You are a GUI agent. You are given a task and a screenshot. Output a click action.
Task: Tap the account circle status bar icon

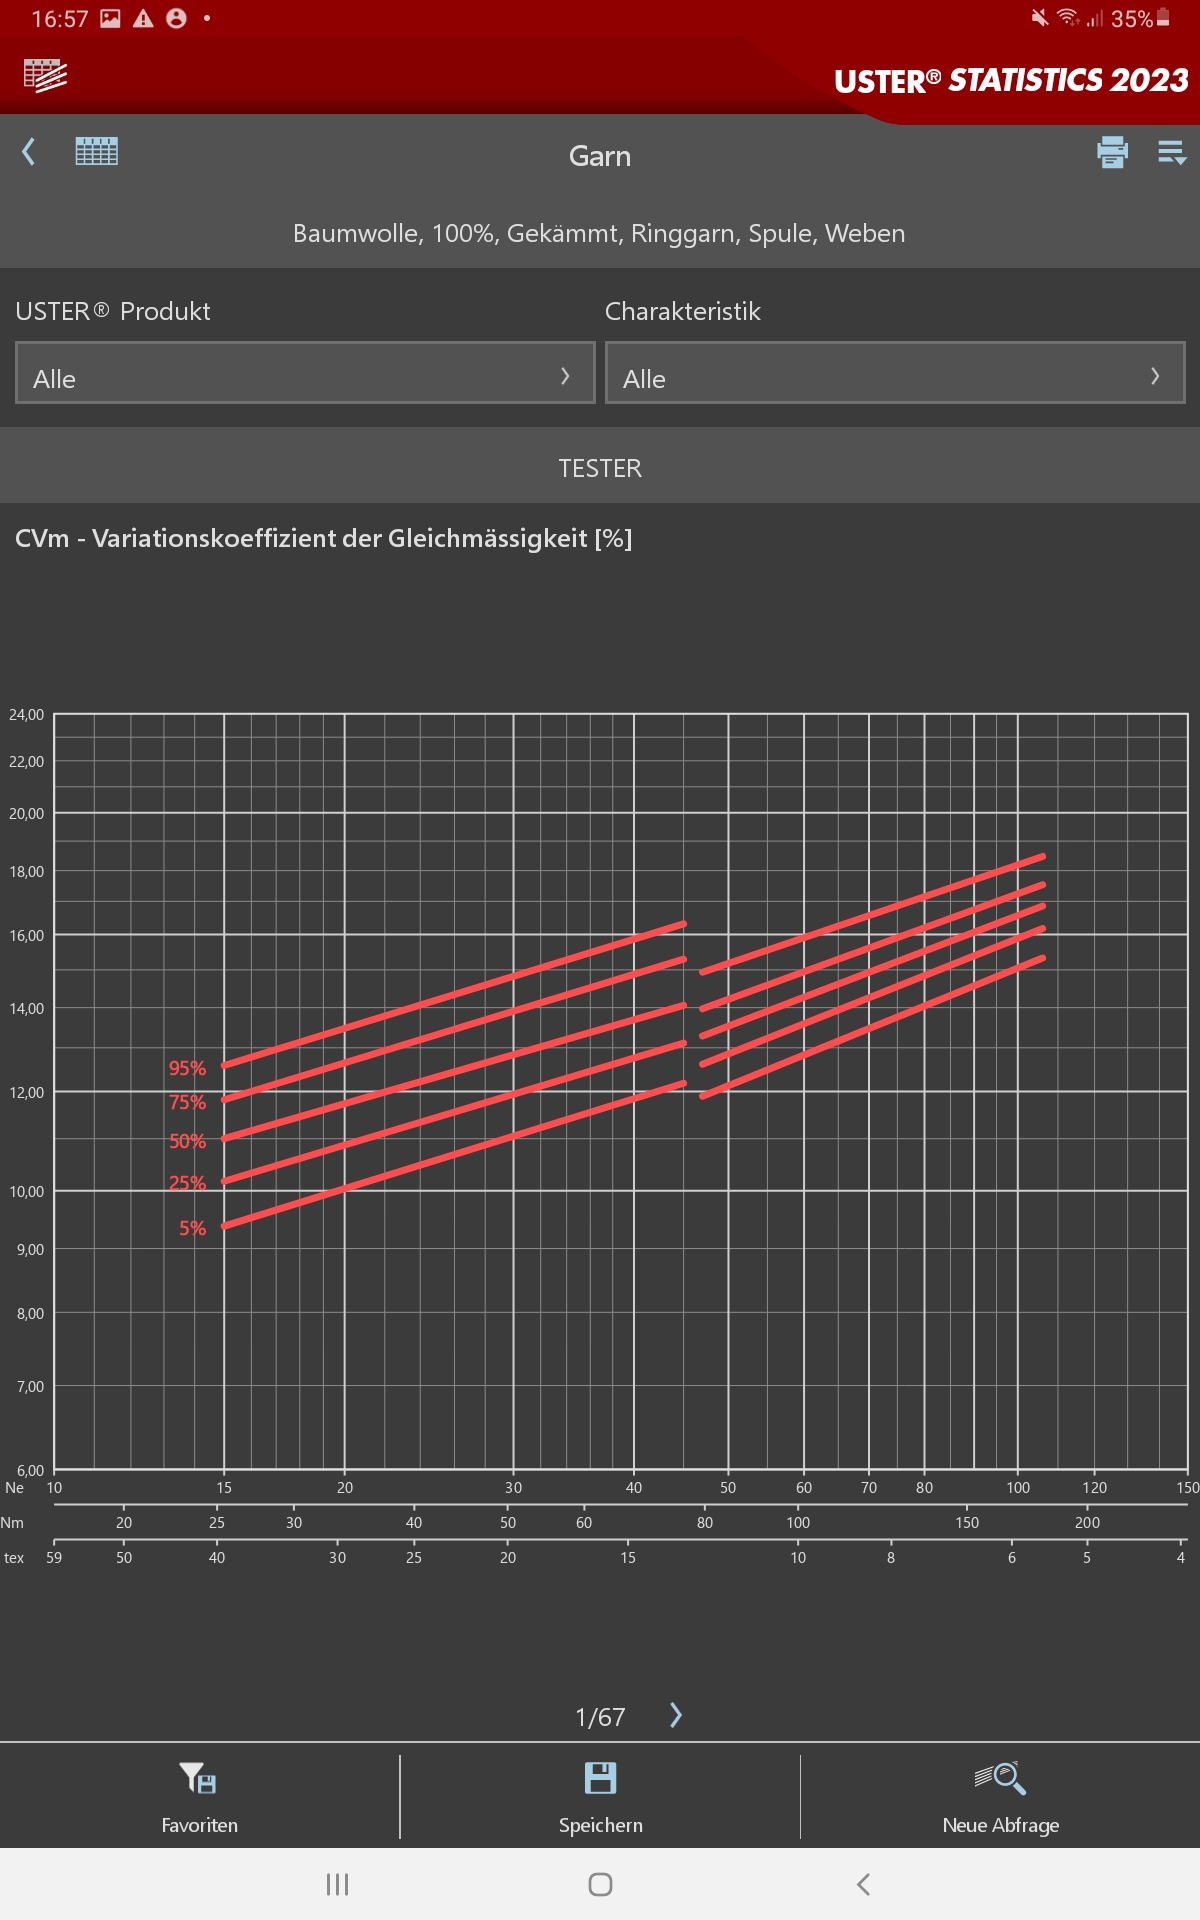(x=176, y=18)
